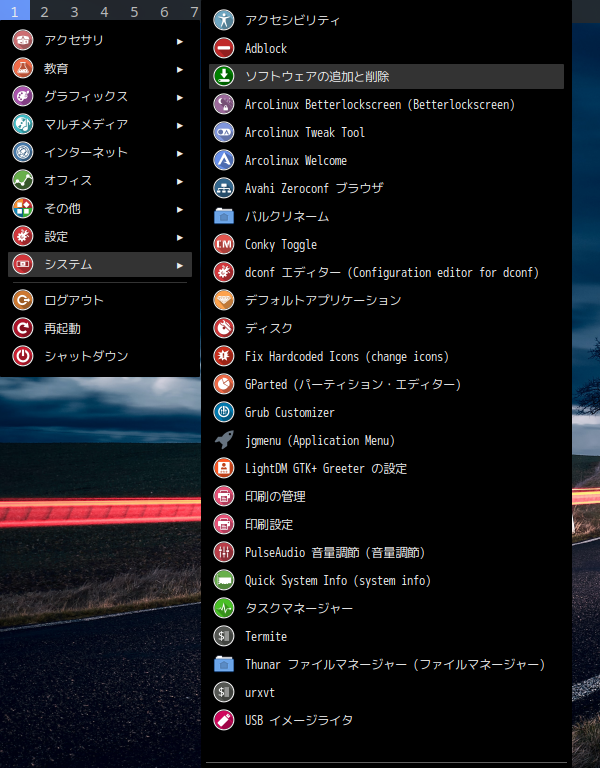600x768 pixels.
Task: Click the Arcolinux Tweak Tool icon
Action: point(224,132)
